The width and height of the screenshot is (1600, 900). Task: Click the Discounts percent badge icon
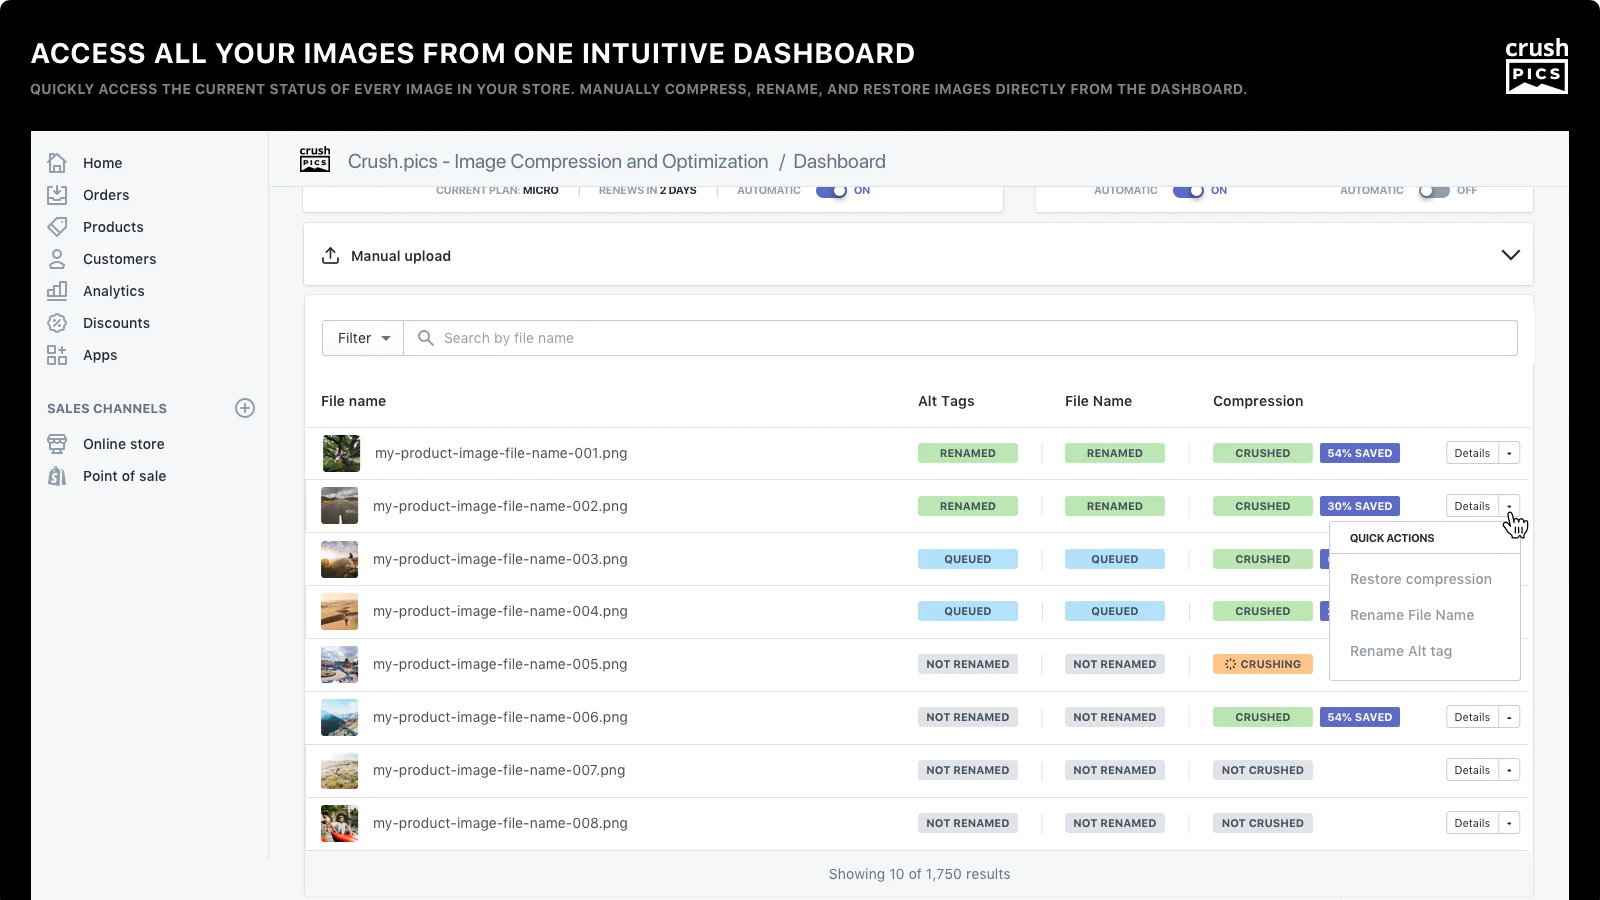click(x=57, y=323)
